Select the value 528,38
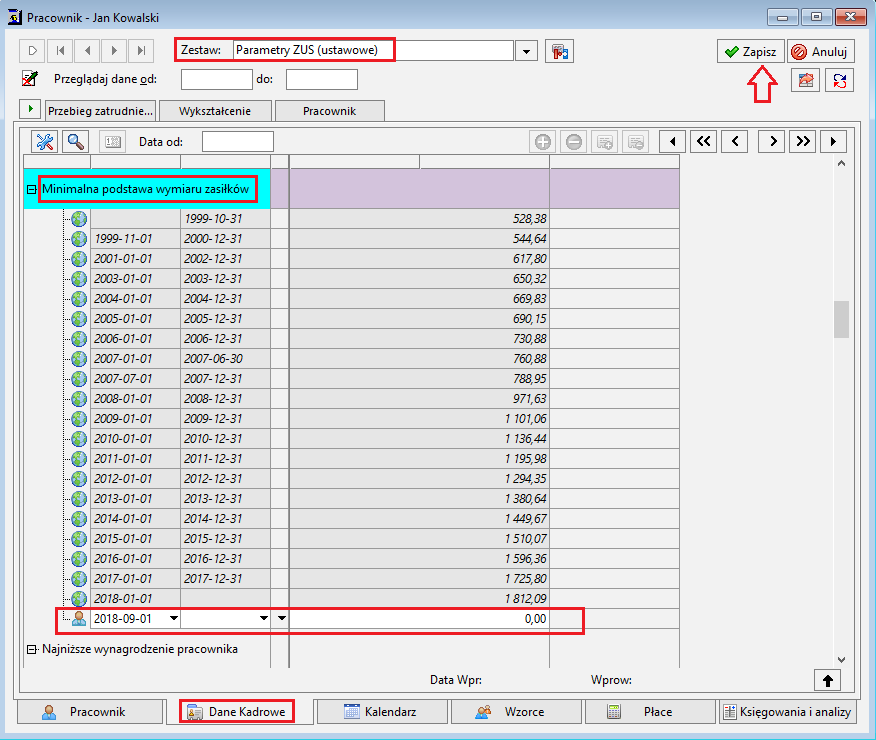Screen dimensions: 876x740 (530, 219)
